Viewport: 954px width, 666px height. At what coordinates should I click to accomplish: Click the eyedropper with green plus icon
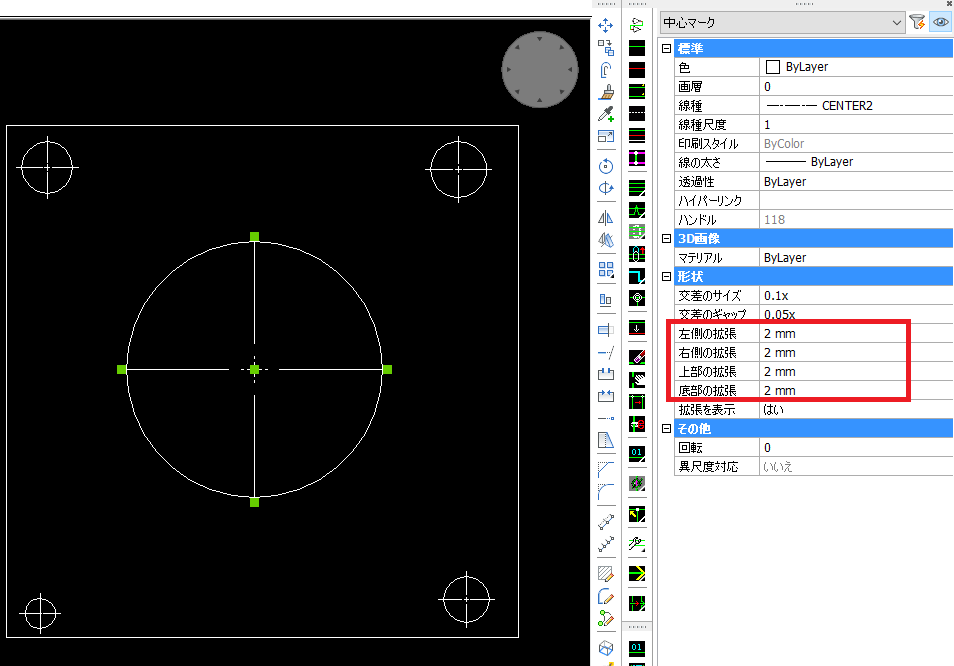[605, 114]
